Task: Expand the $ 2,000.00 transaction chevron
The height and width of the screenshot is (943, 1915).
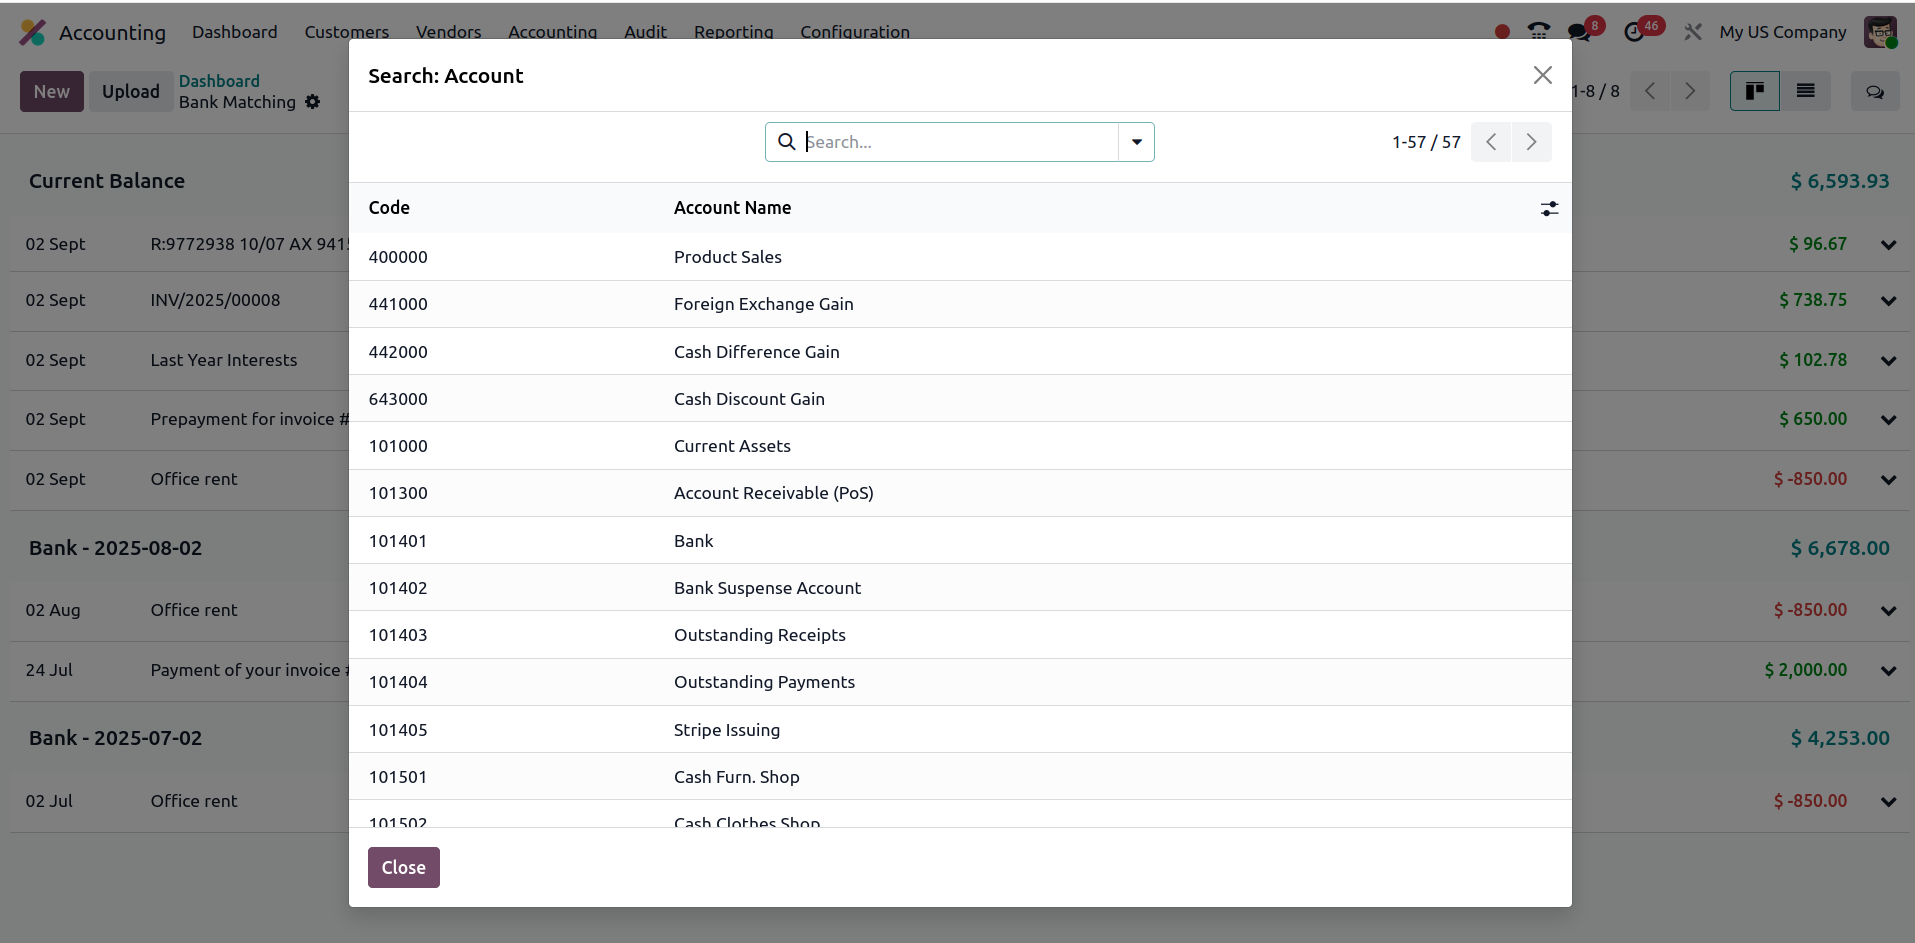Action: point(1888,671)
